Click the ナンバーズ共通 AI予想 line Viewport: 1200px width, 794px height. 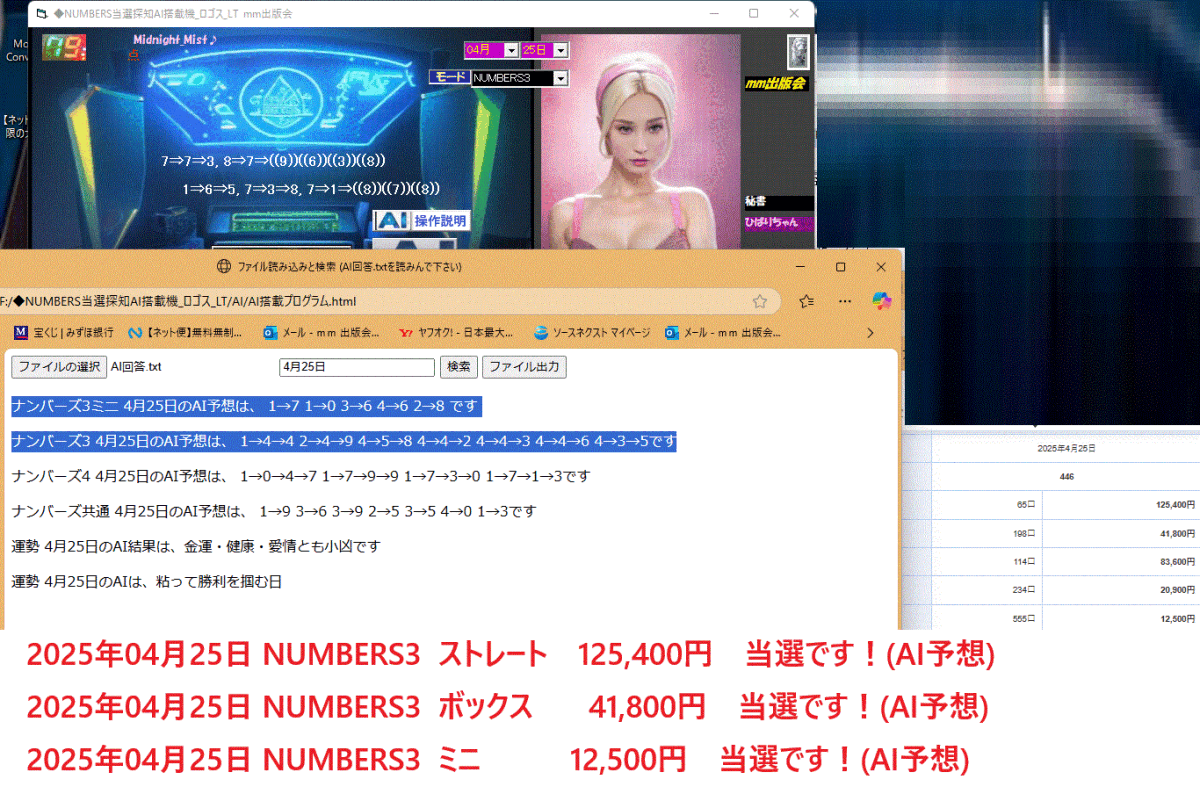(274, 511)
